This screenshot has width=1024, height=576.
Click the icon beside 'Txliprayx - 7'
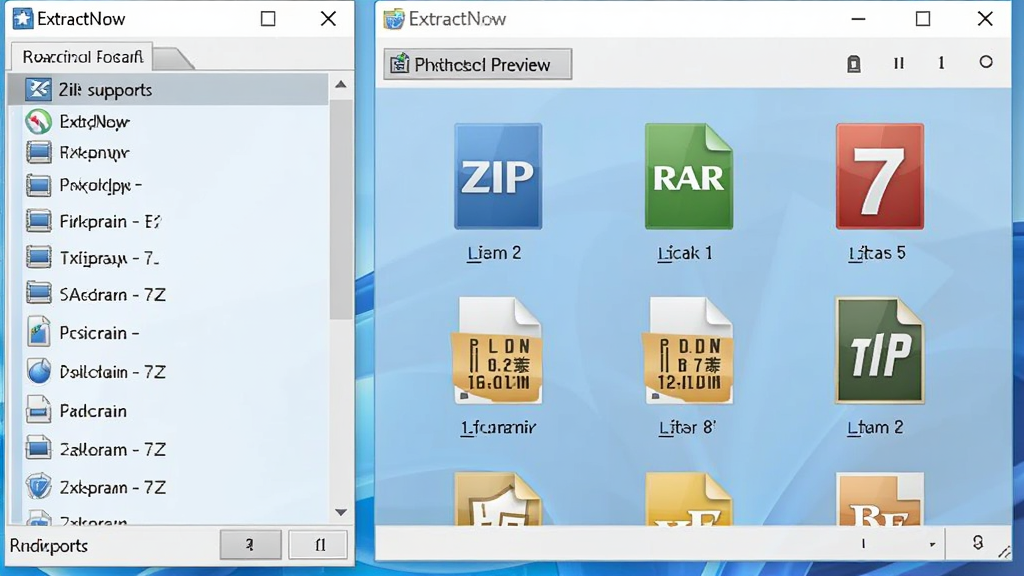click(x=39, y=257)
